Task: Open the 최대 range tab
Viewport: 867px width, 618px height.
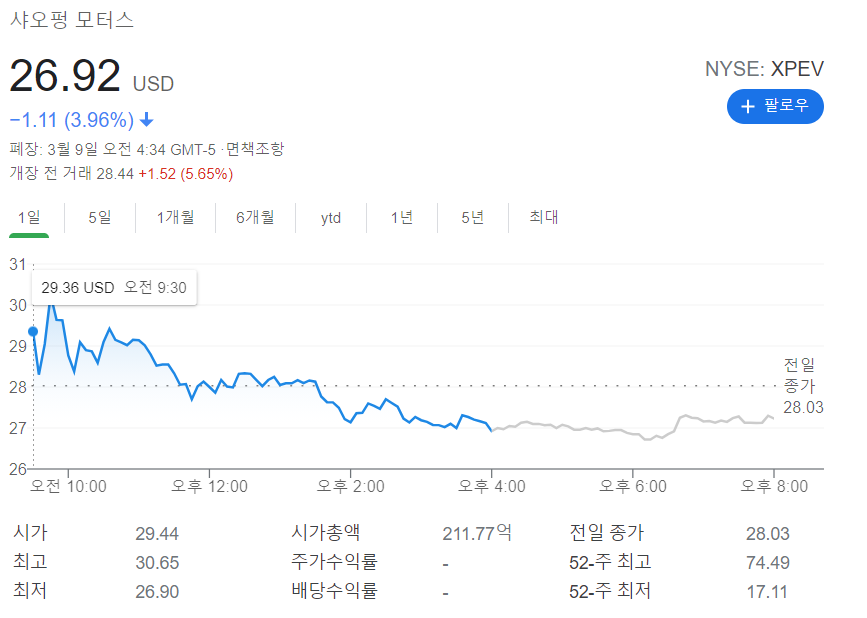Action: 544,217
